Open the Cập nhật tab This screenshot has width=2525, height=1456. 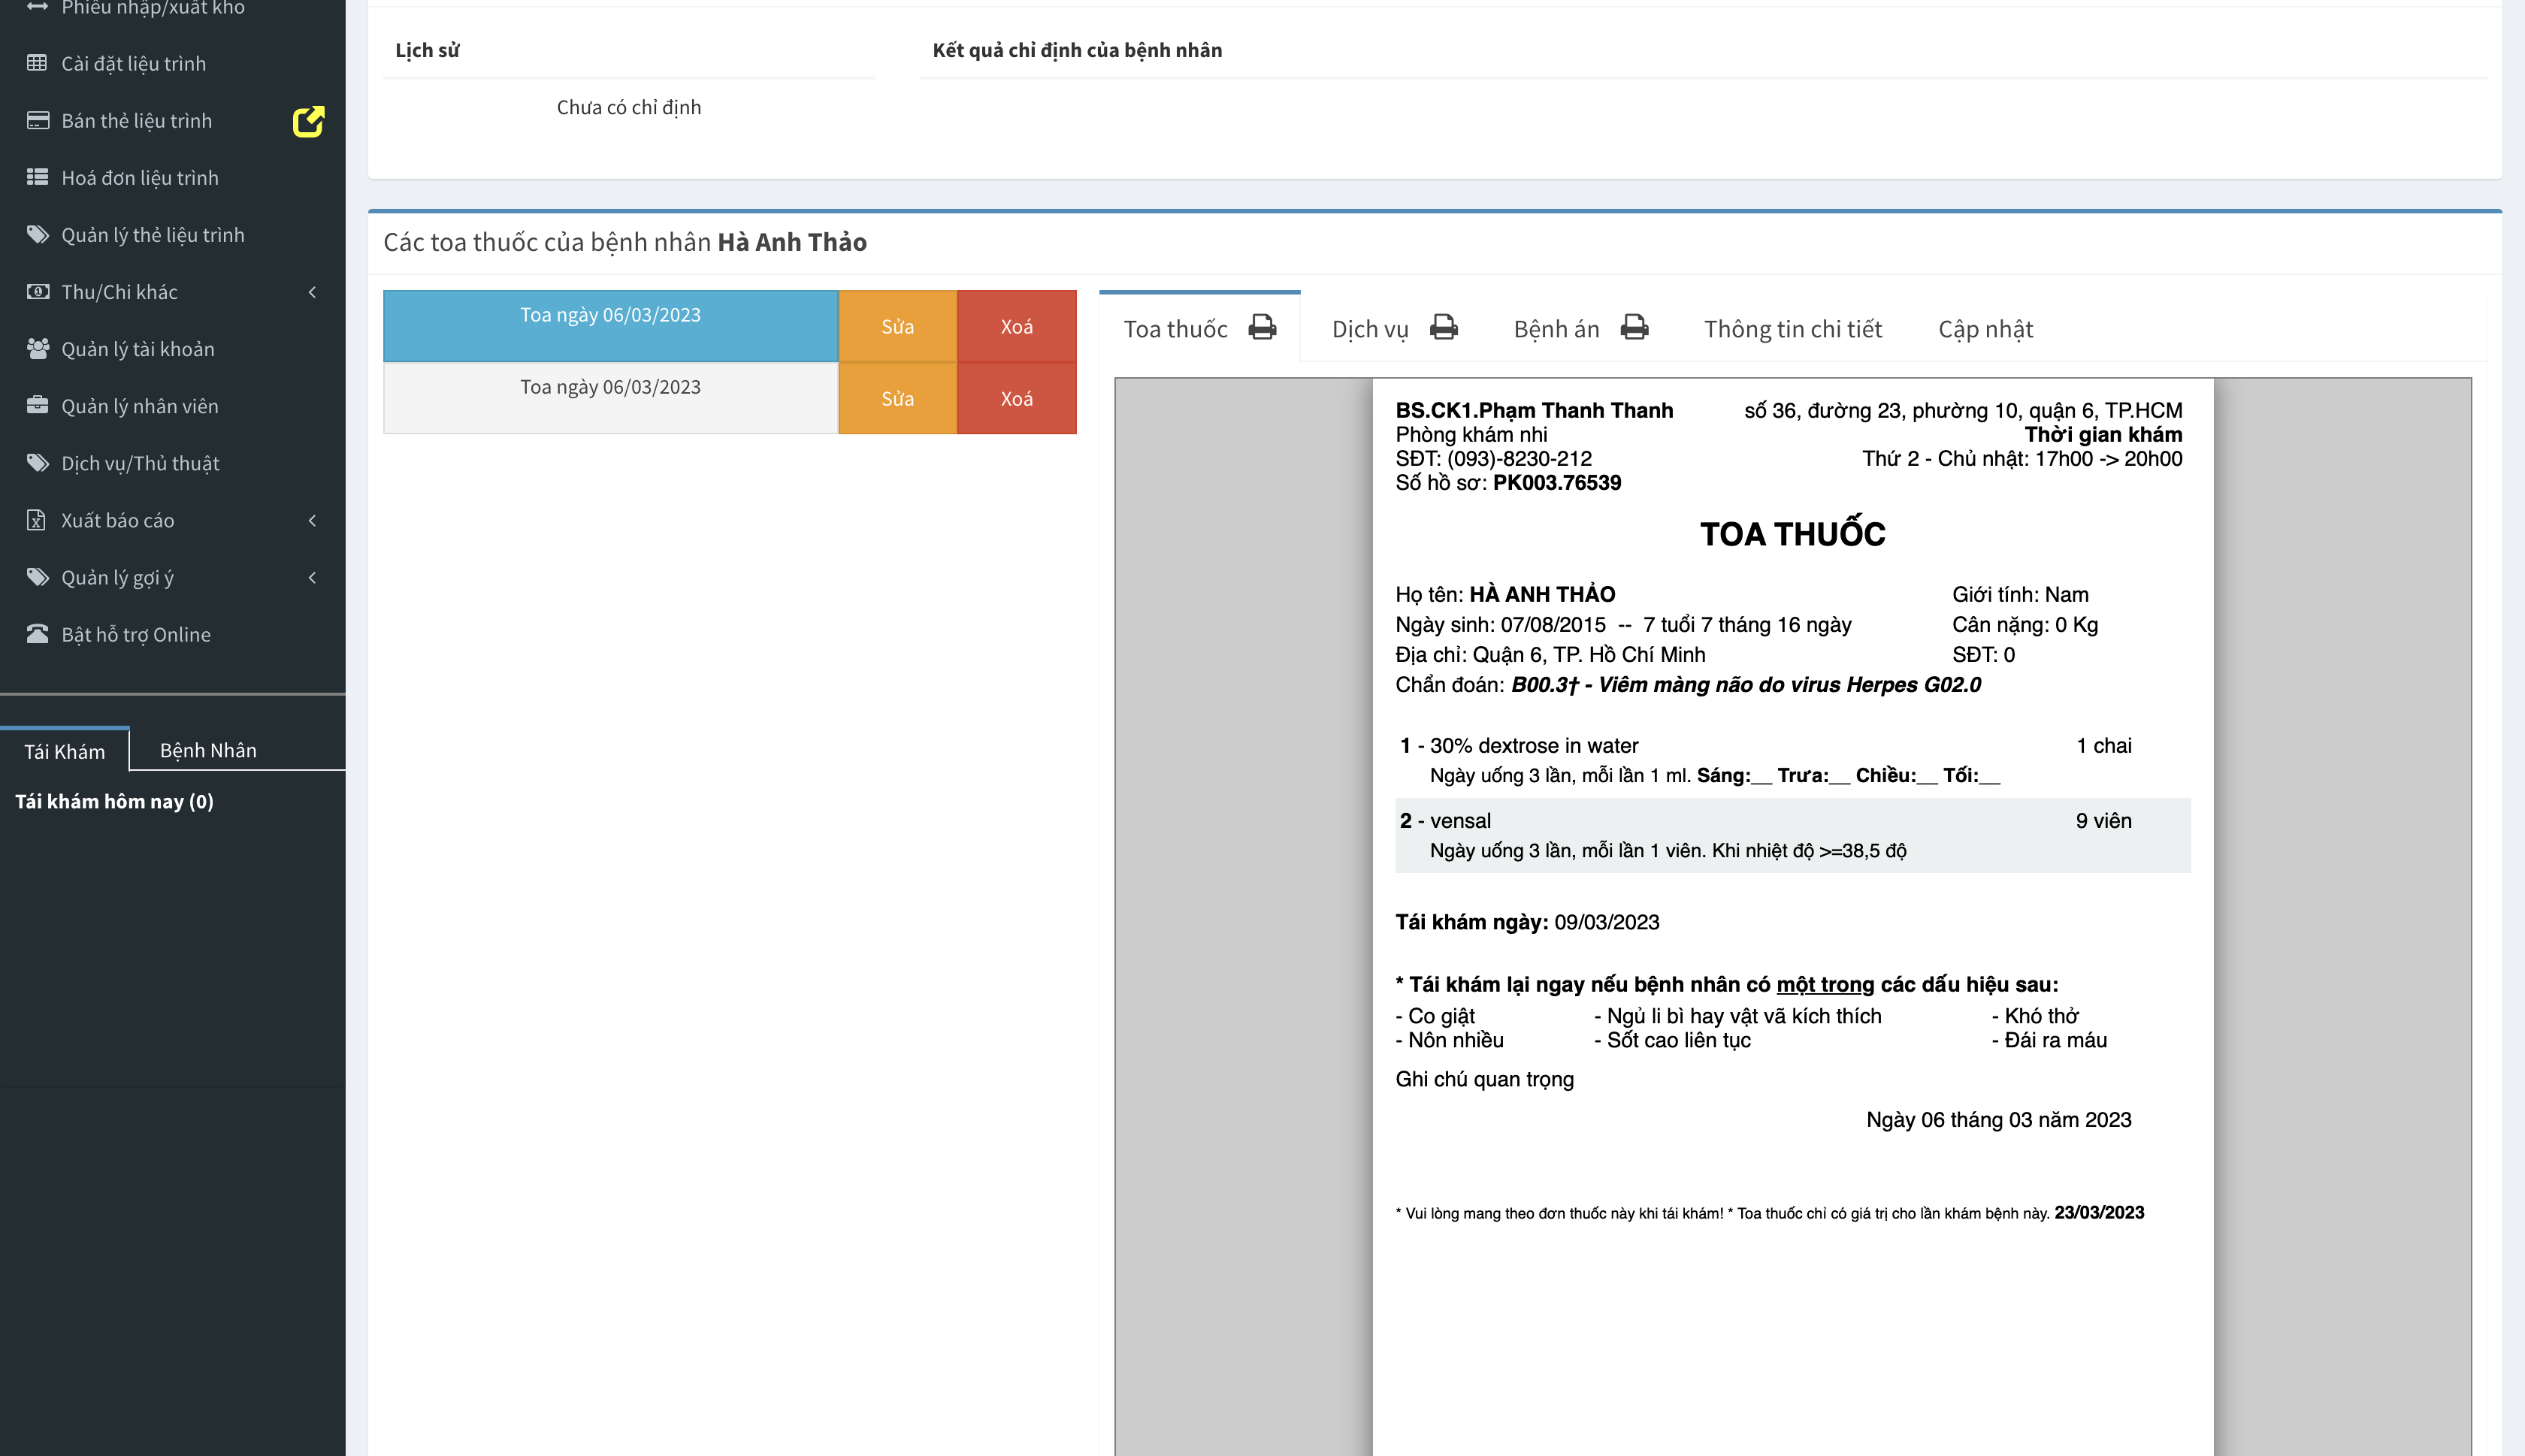1985,329
